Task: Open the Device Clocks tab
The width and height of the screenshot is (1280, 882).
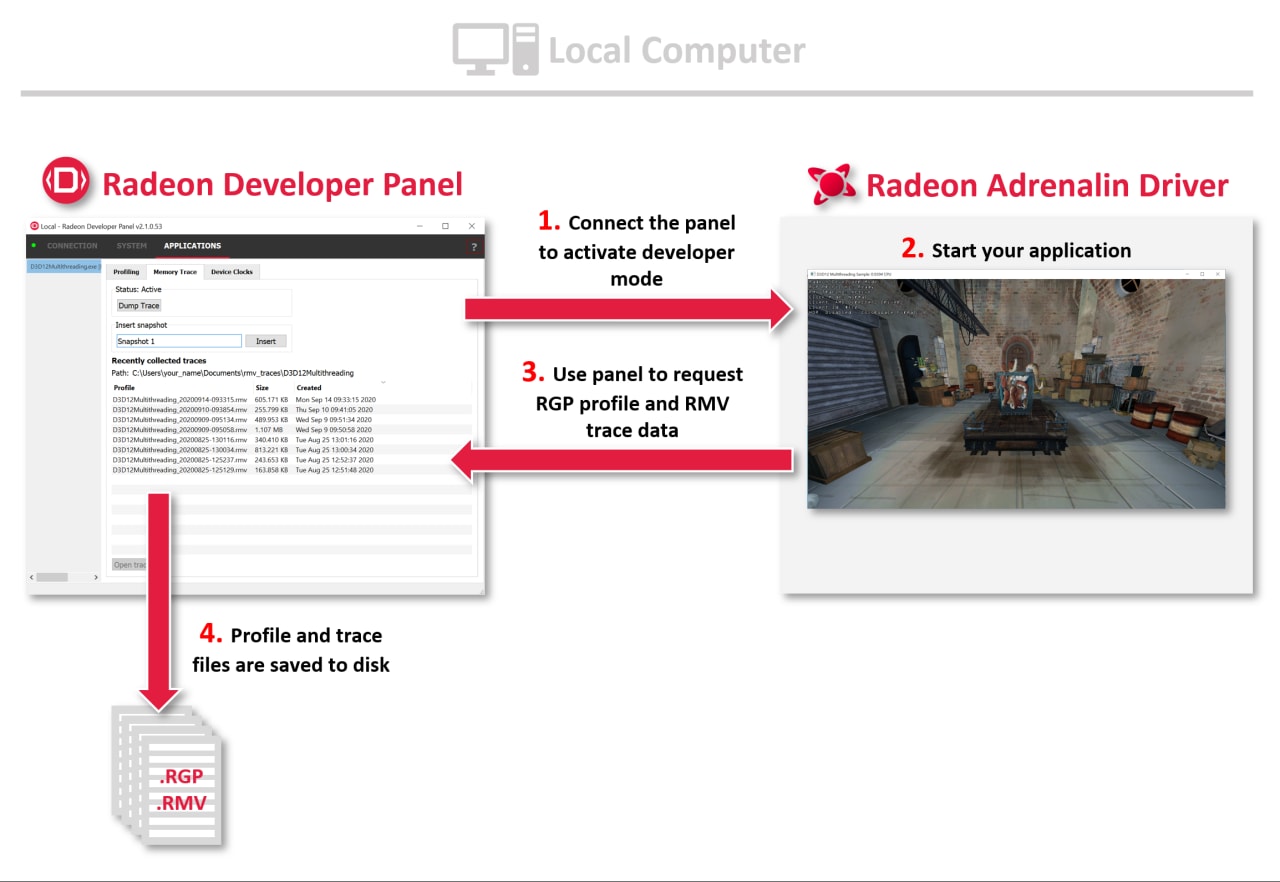Action: (232, 272)
